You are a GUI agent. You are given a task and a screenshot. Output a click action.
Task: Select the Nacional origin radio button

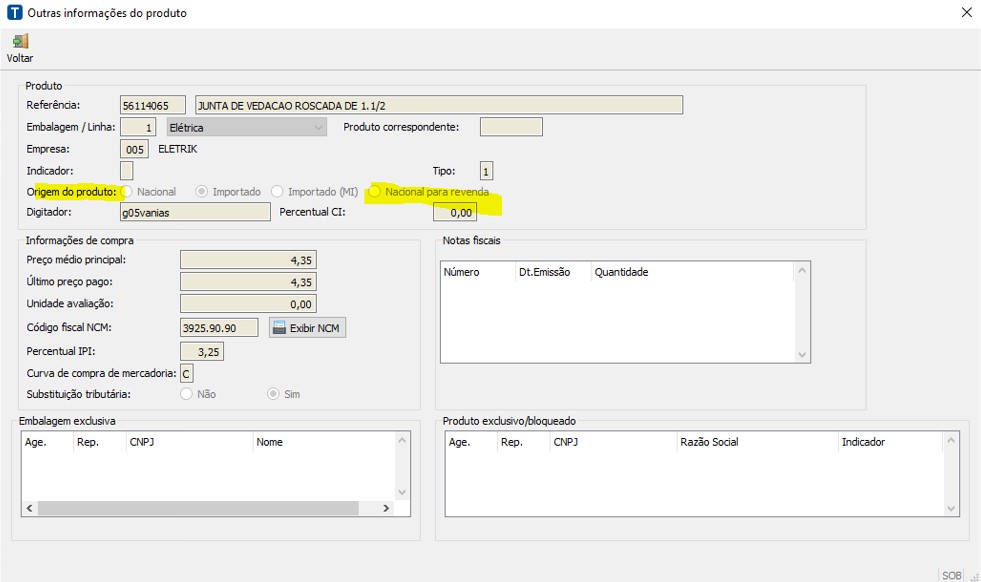tap(127, 191)
